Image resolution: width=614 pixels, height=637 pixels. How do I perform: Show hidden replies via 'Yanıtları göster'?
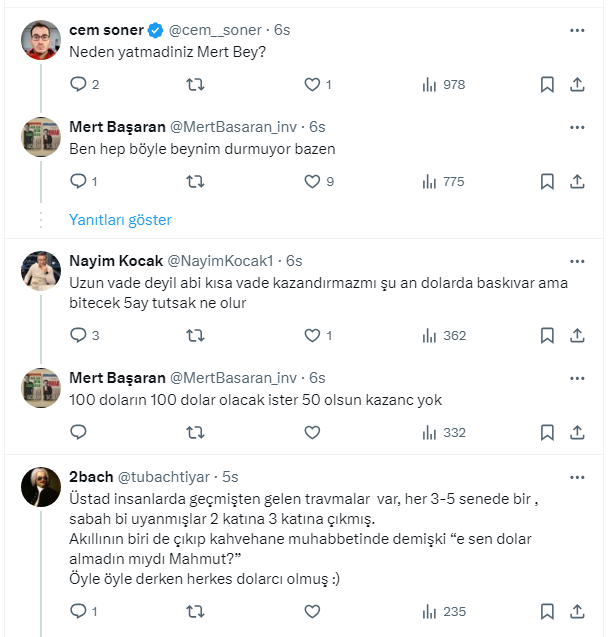(x=120, y=220)
